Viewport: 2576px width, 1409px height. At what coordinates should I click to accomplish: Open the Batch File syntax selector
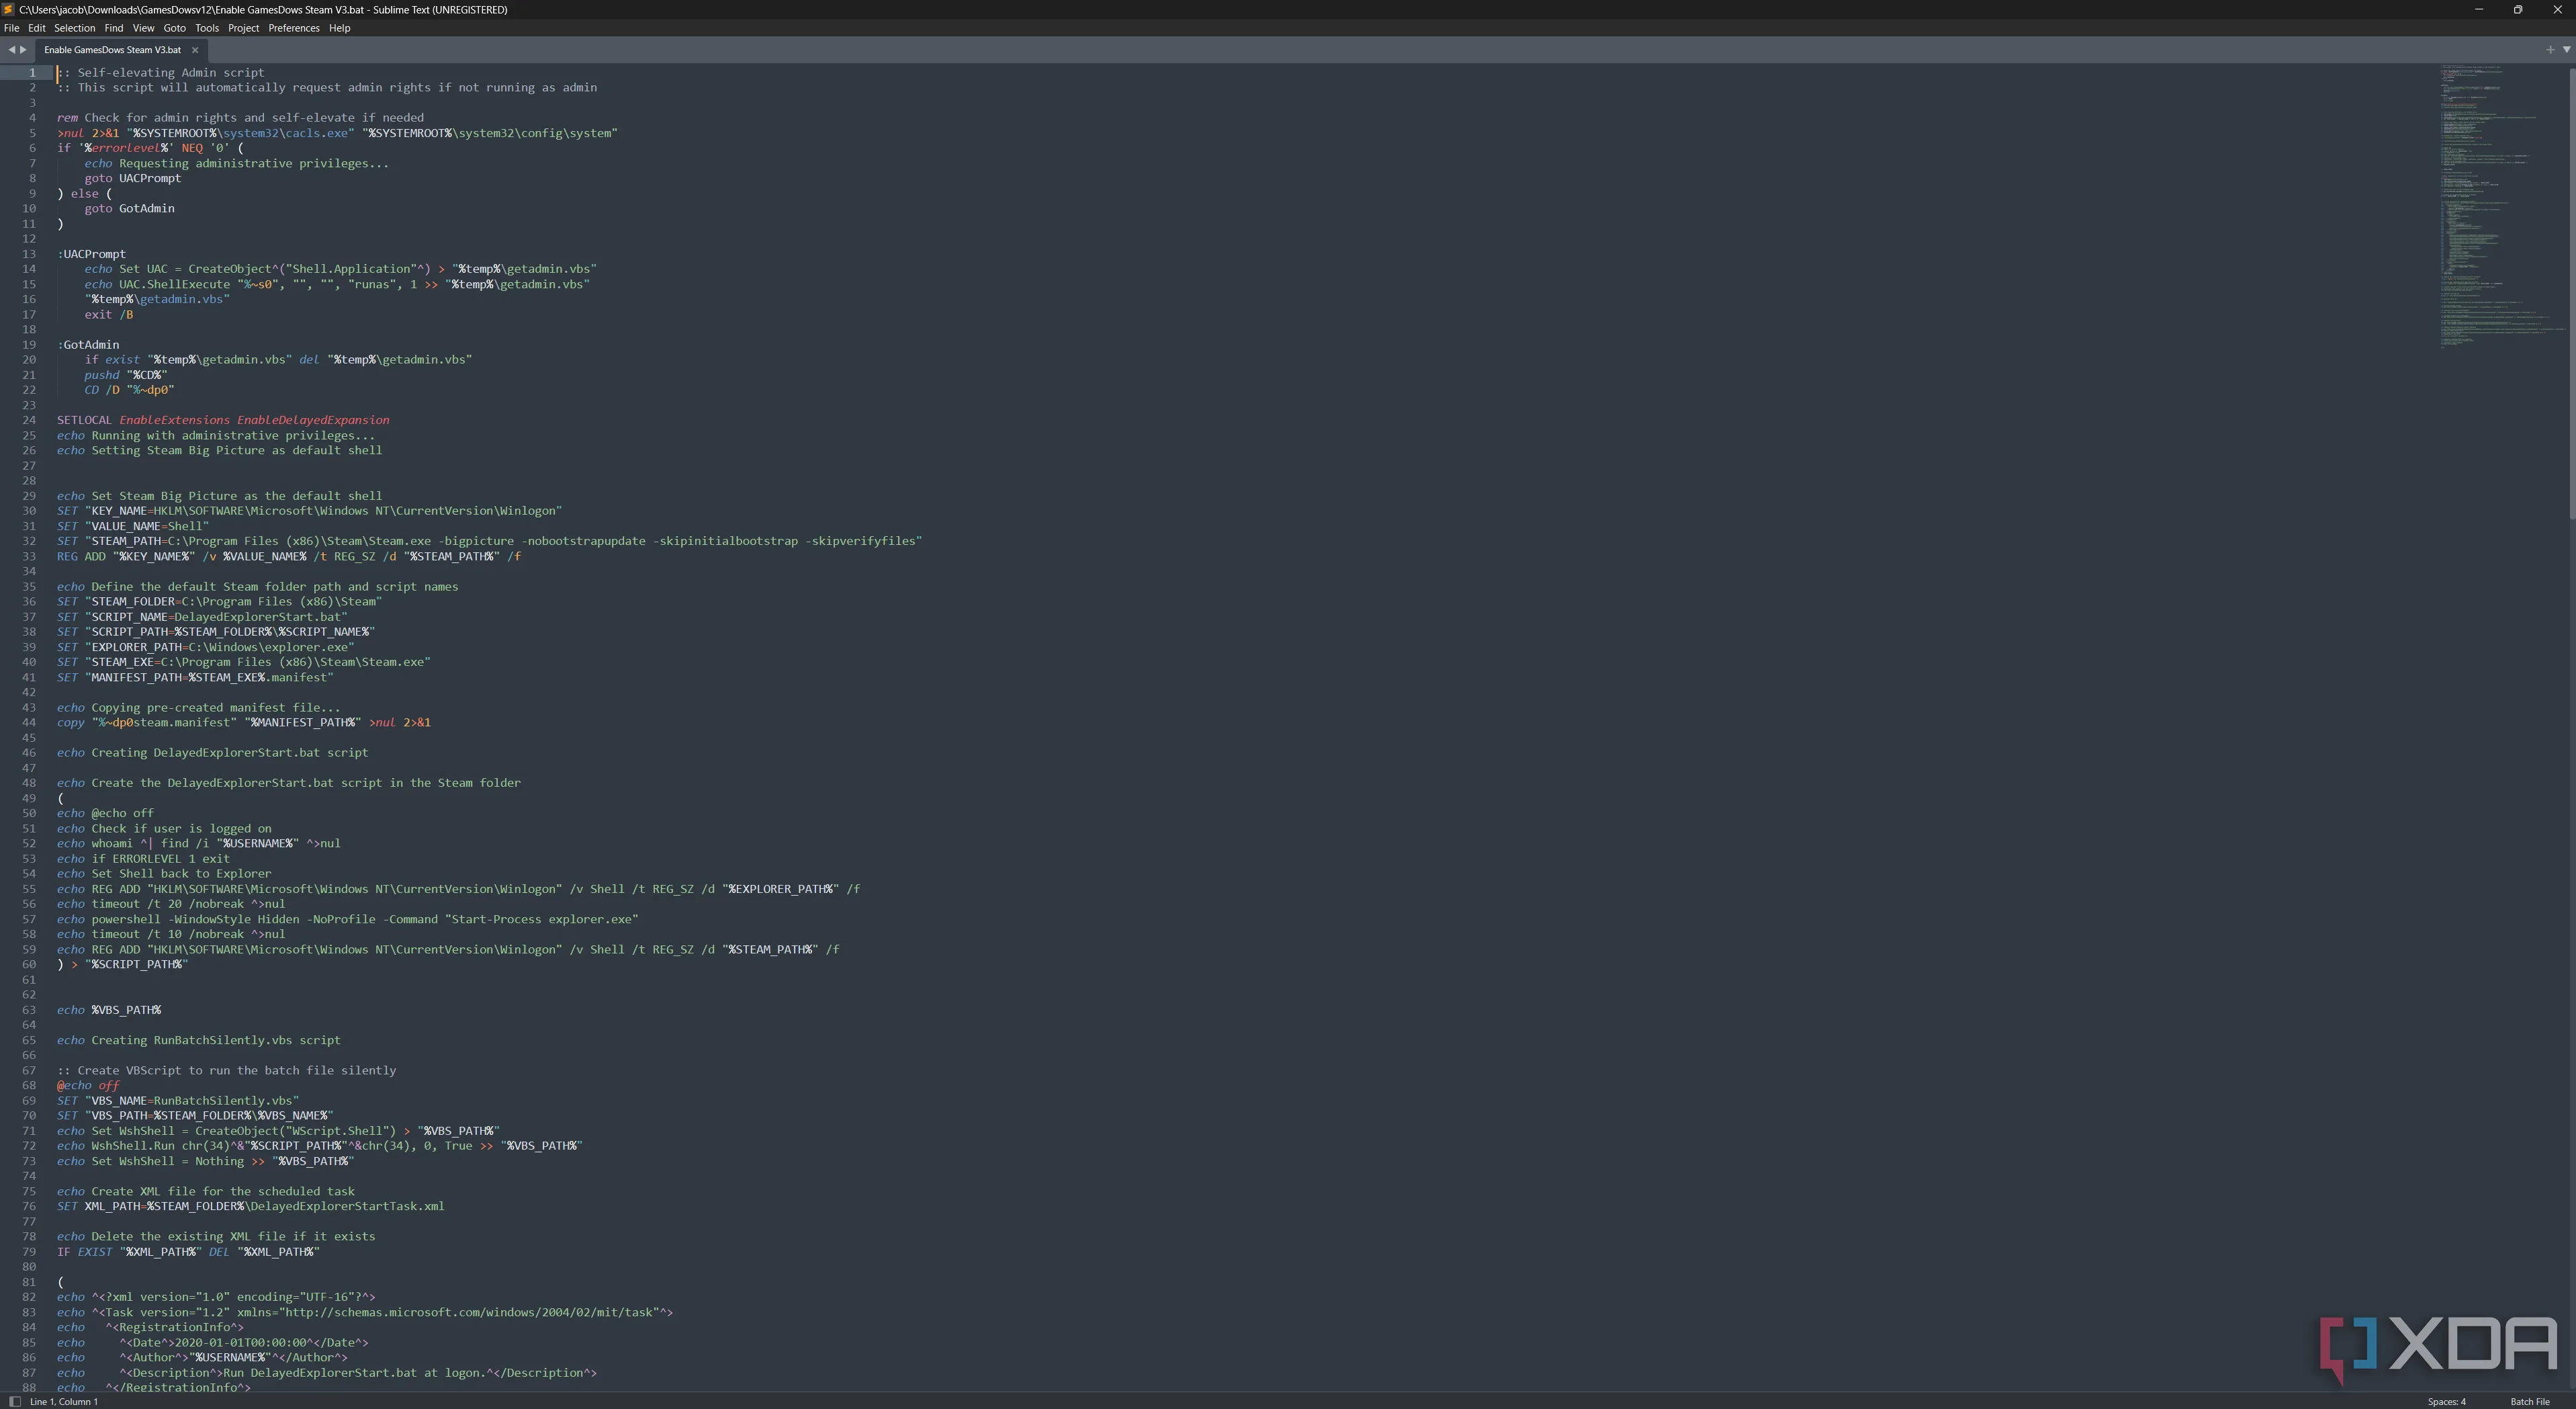[x=2530, y=1401]
